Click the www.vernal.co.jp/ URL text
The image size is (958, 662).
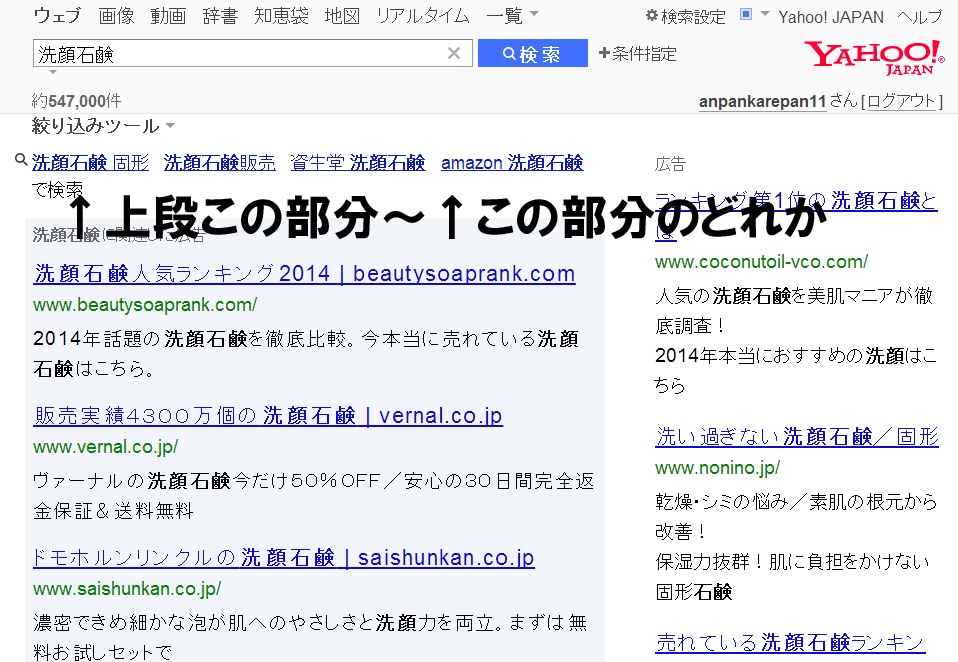(x=105, y=446)
